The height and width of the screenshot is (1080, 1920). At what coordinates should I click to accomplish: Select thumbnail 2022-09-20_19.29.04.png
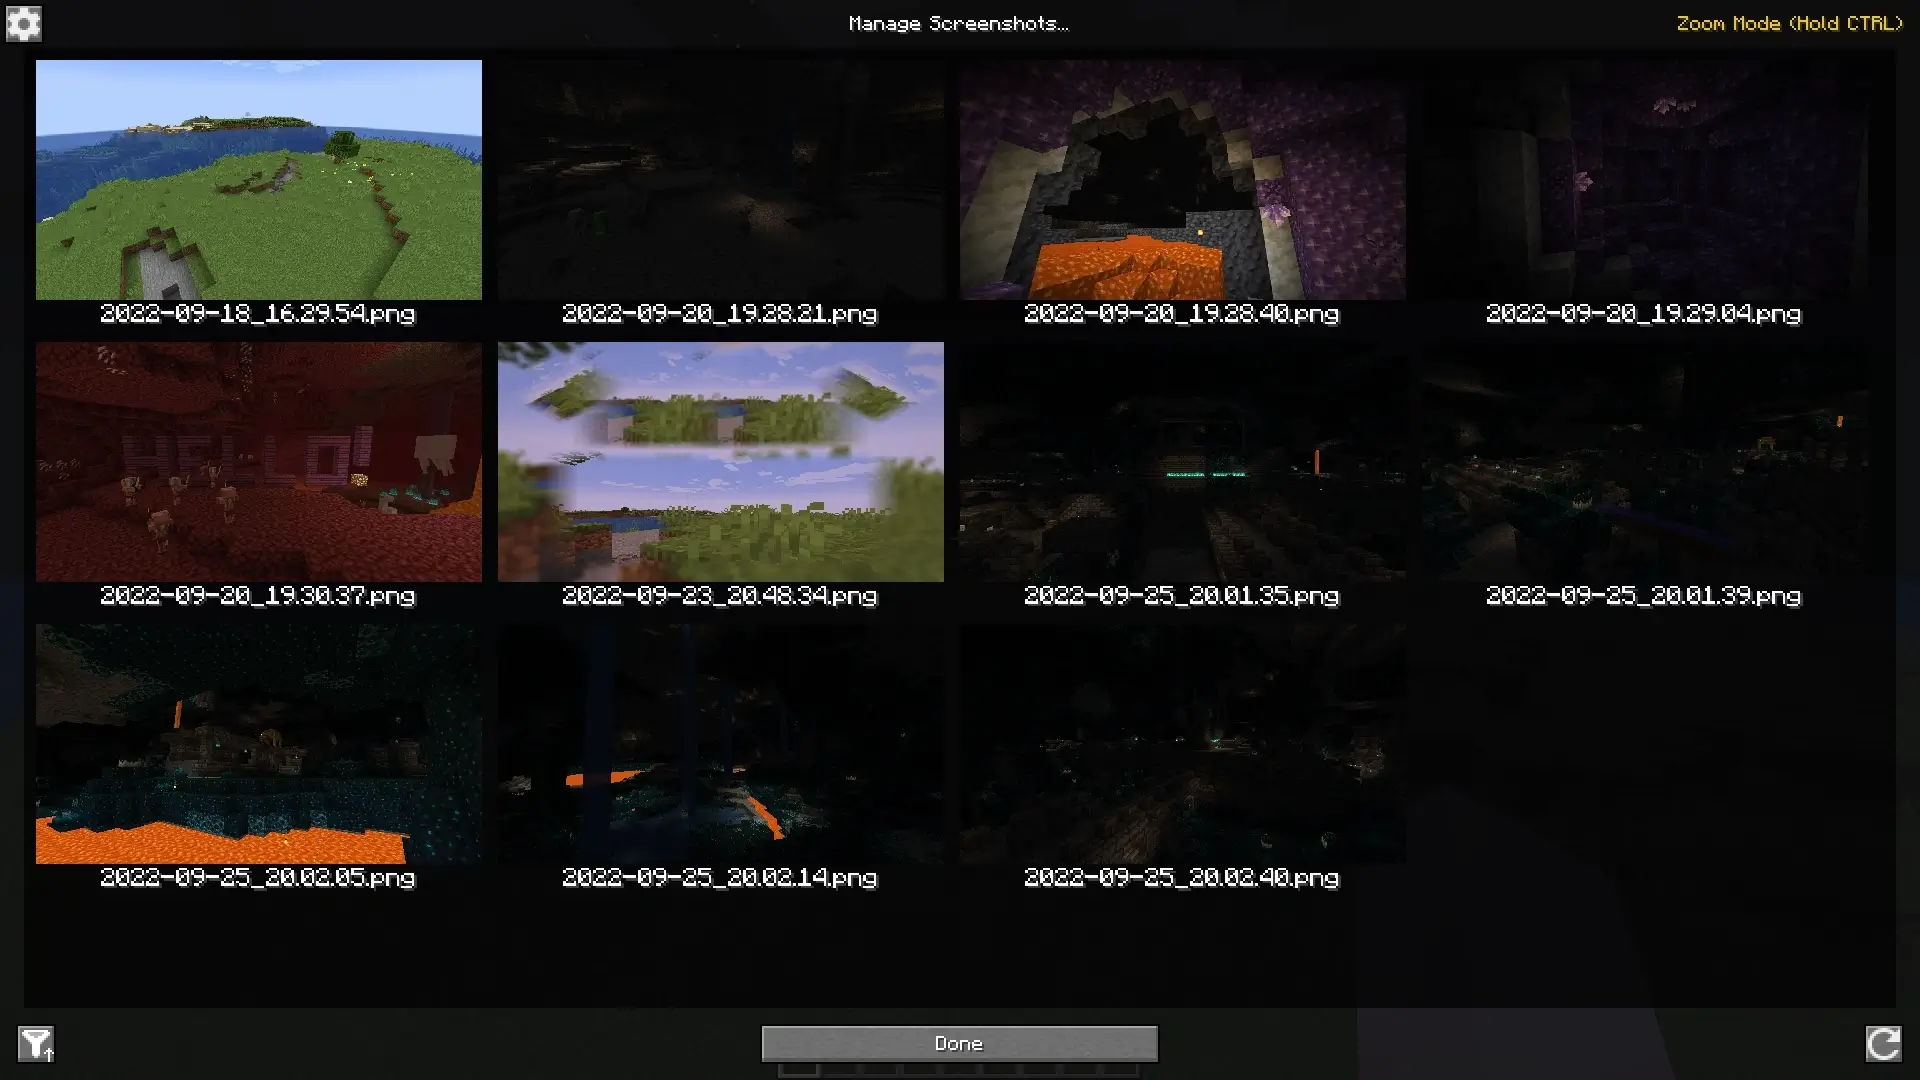[1644, 180]
